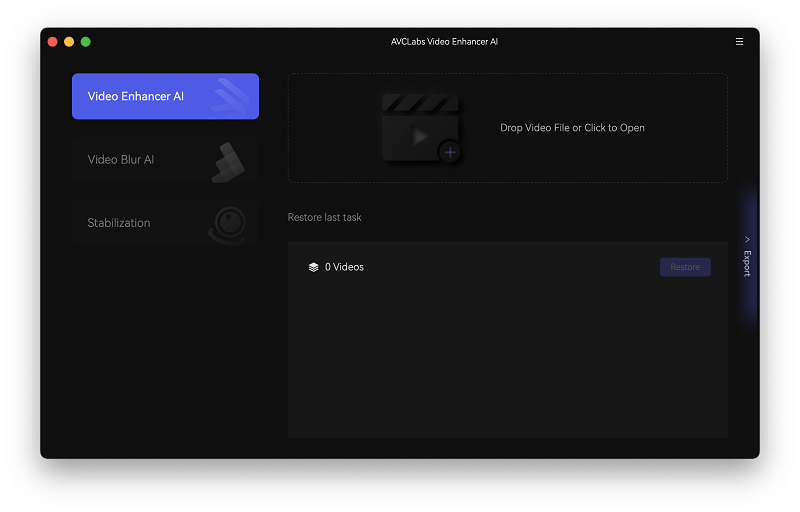Expand the Export side panel

[747, 258]
